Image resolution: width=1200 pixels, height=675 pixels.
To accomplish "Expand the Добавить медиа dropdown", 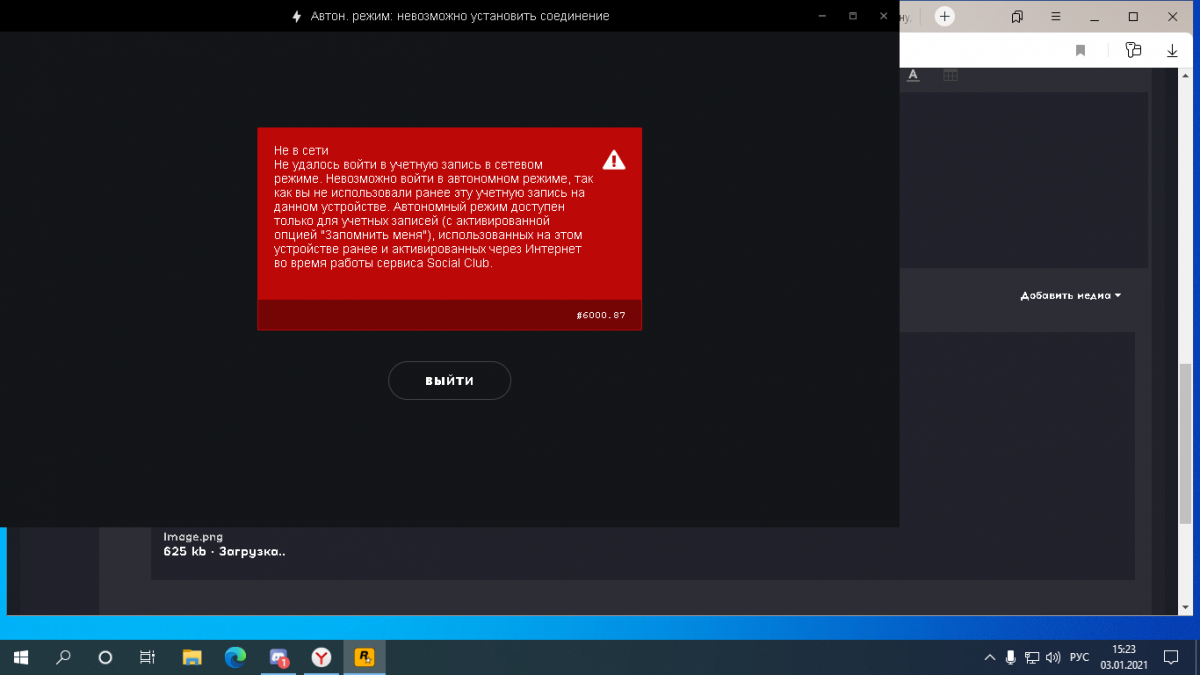I will pos(1070,296).
